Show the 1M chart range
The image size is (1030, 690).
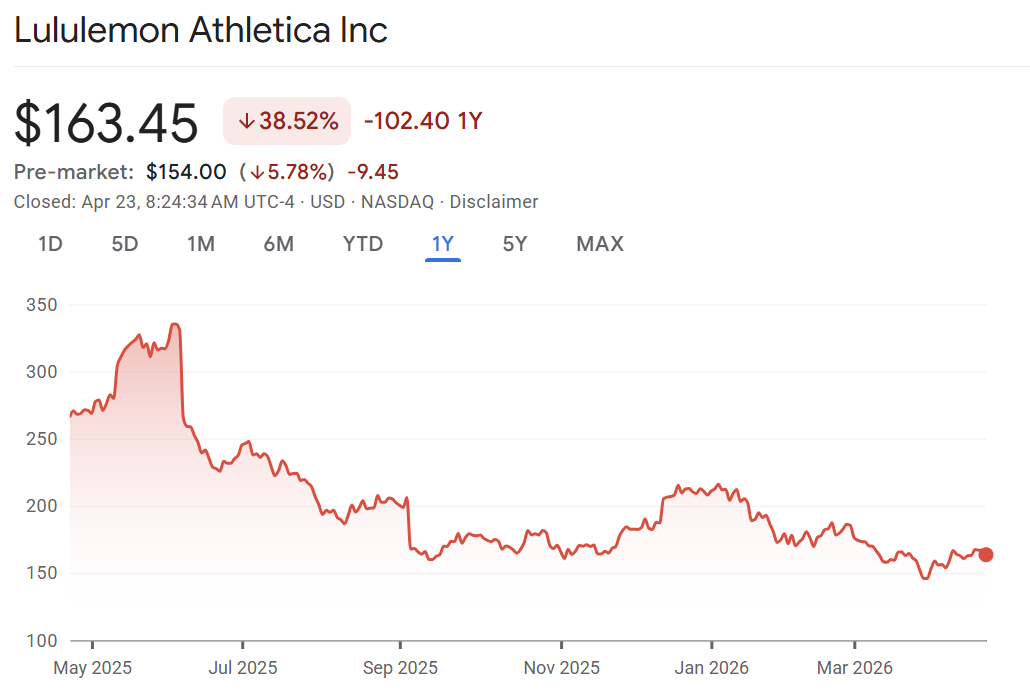(201, 243)
